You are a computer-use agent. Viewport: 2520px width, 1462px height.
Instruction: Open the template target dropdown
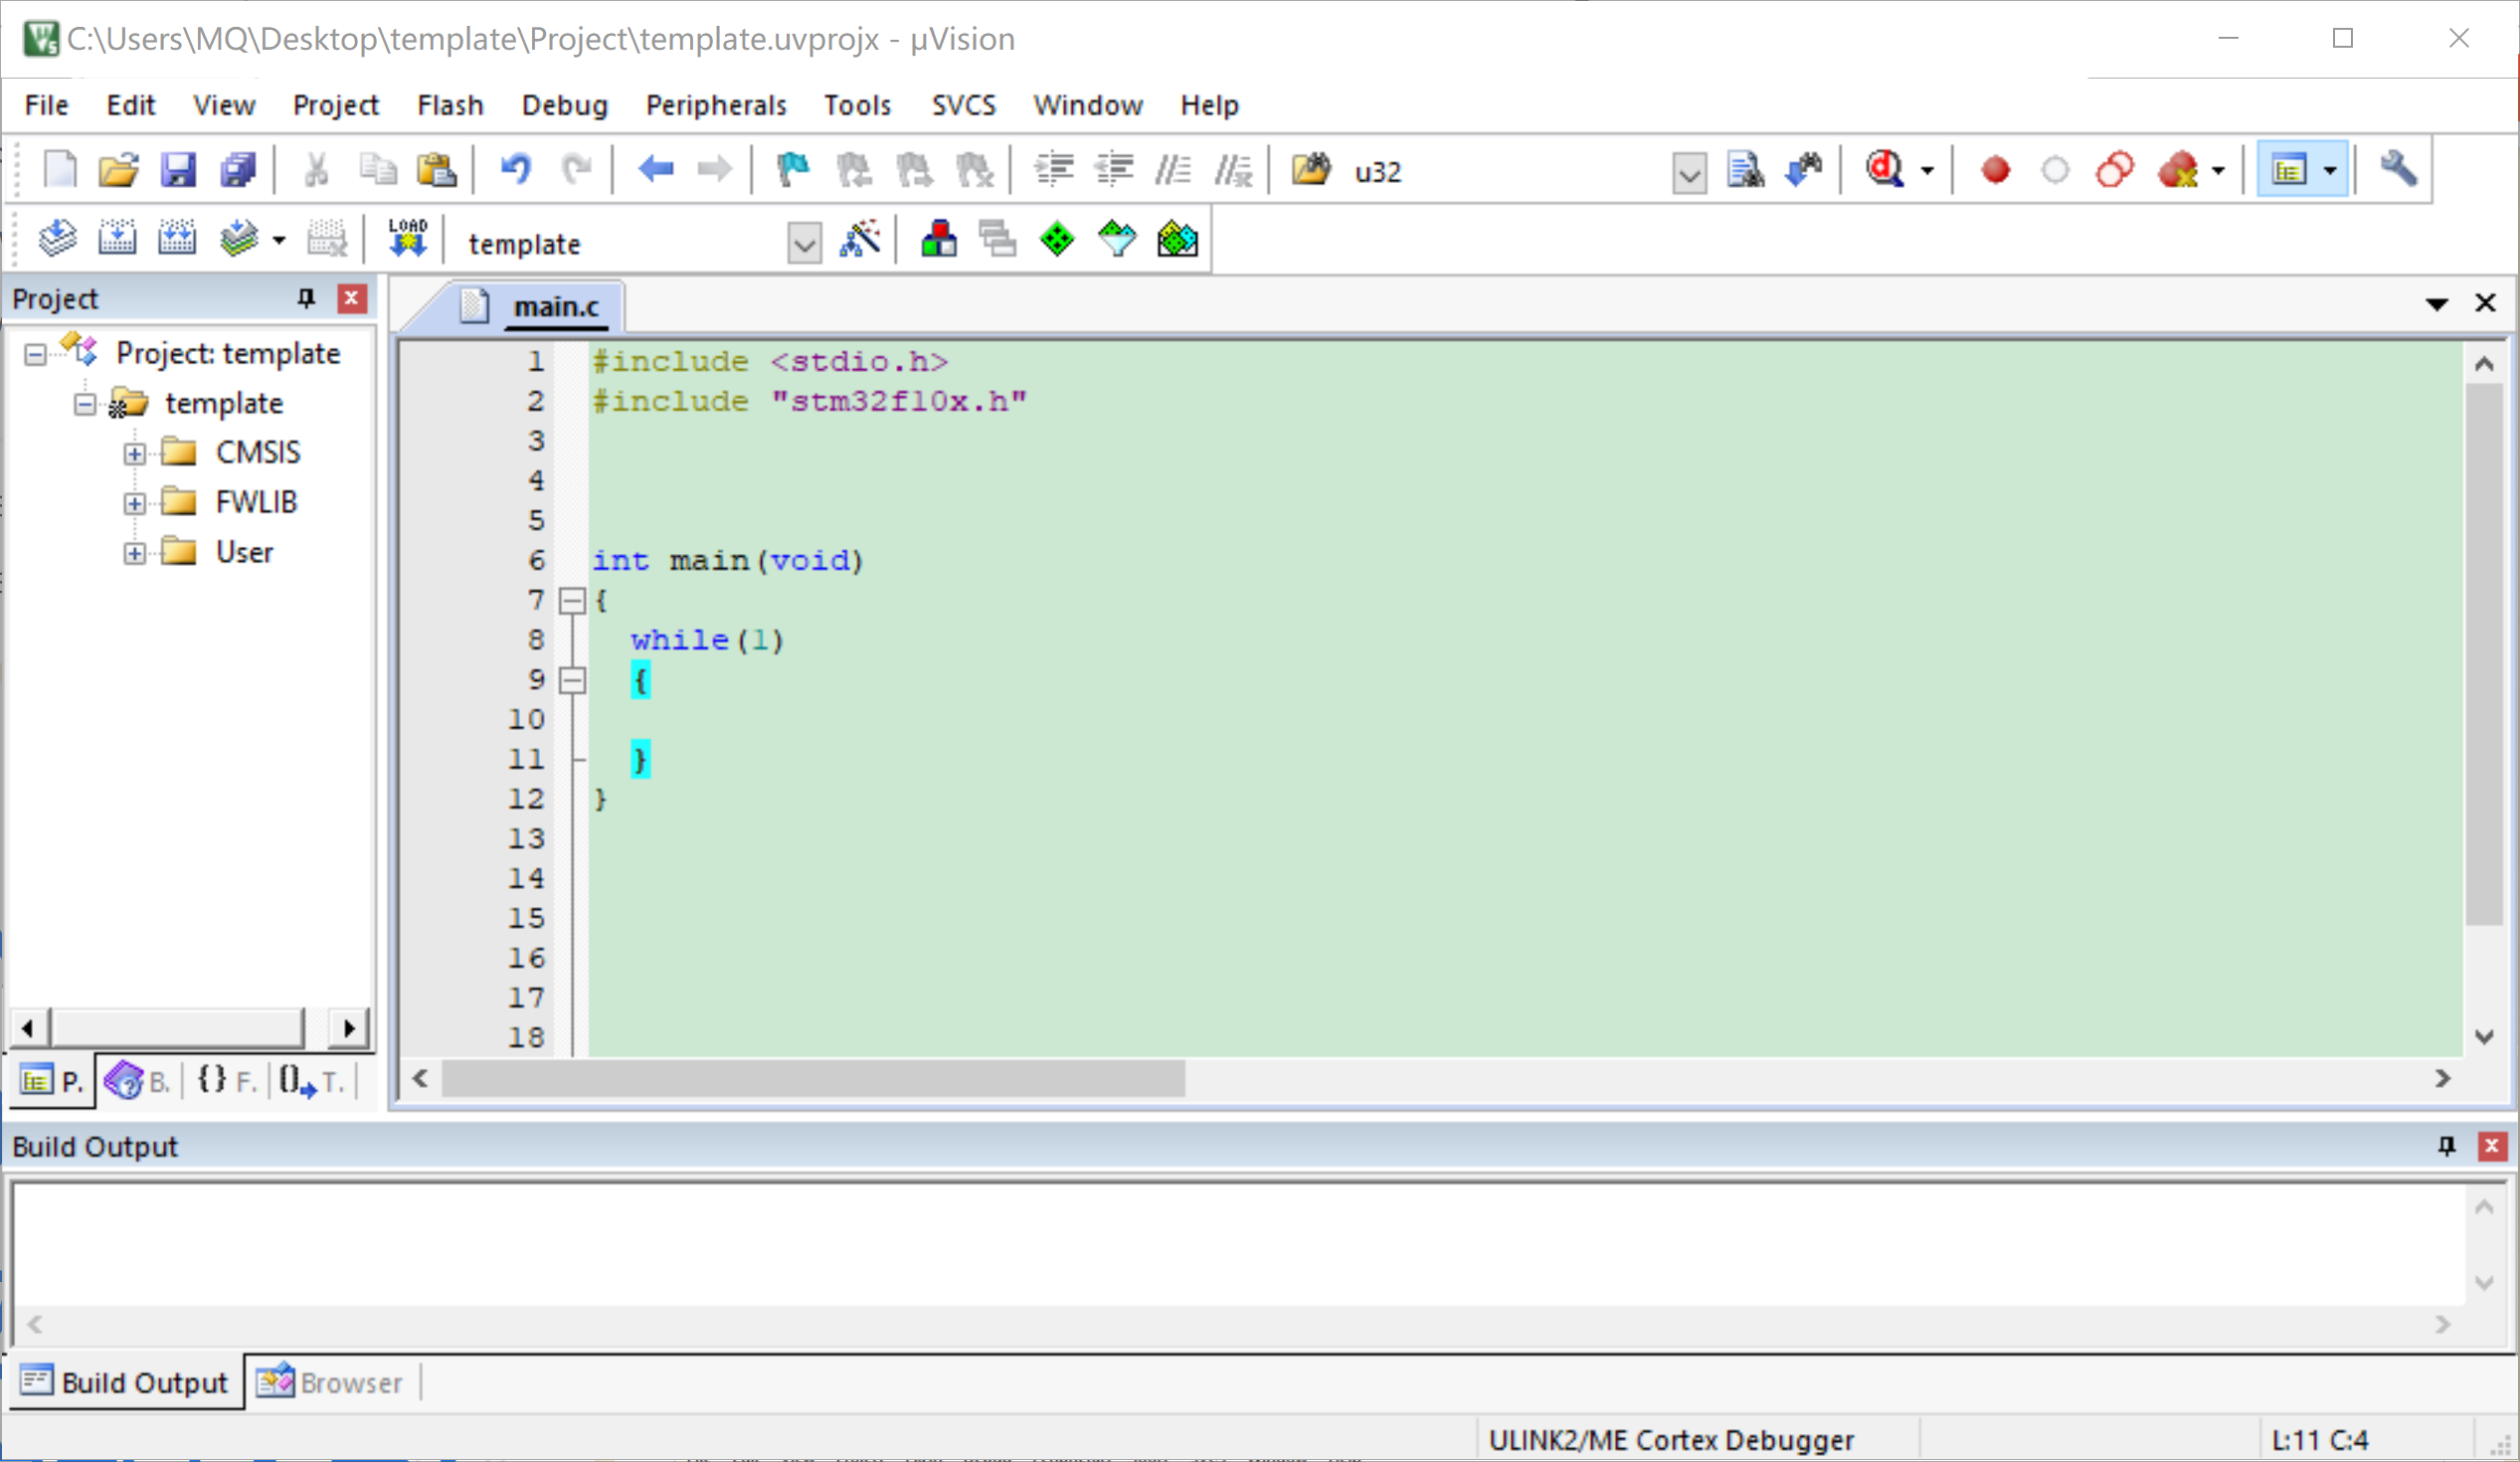(804, 243)
